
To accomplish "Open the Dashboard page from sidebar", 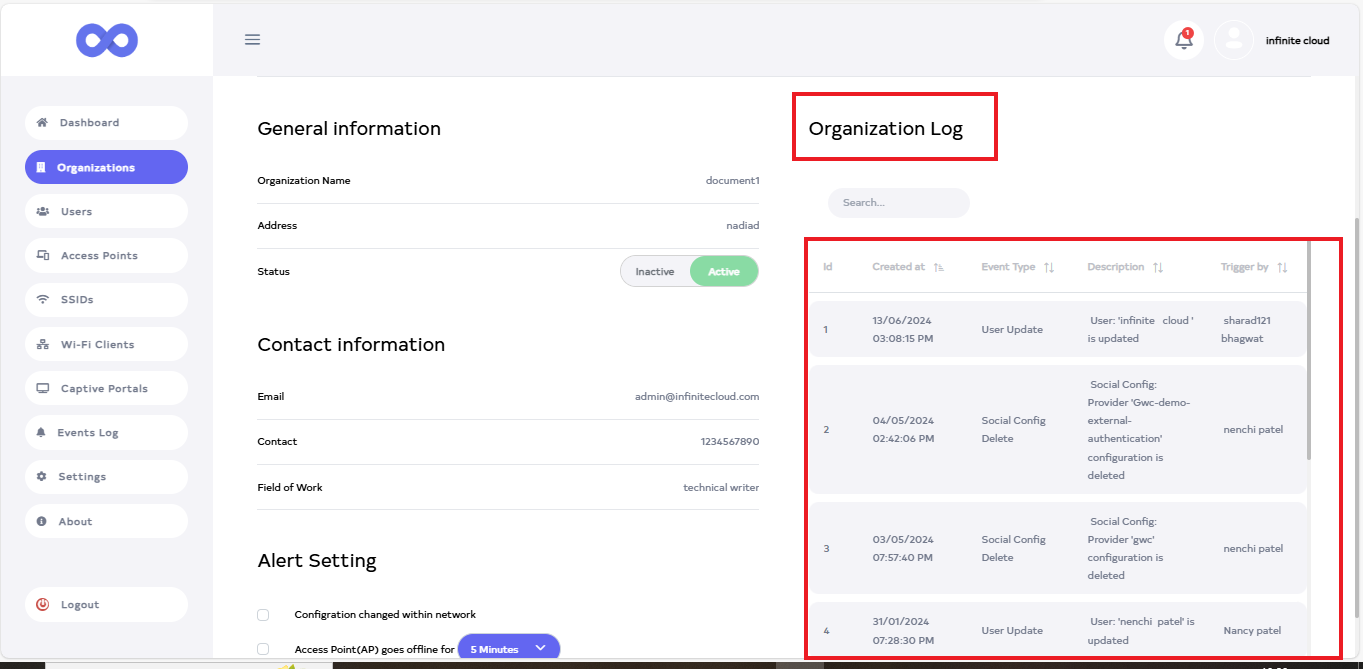I will pyautogui.click(x=106, y=123).
